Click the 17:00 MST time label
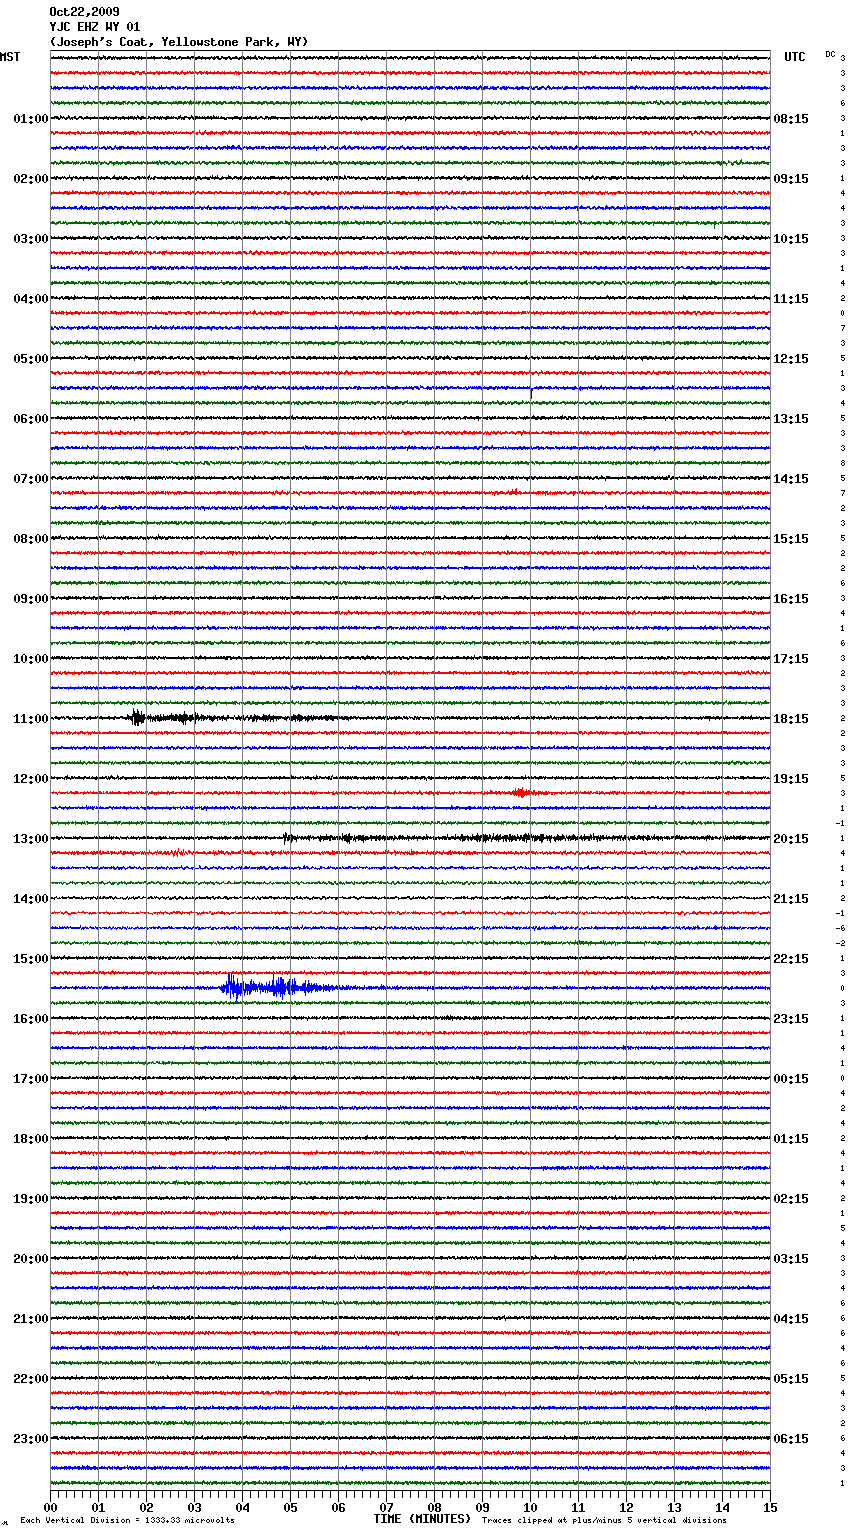The image size is (850, 1534). [31, 1079]
